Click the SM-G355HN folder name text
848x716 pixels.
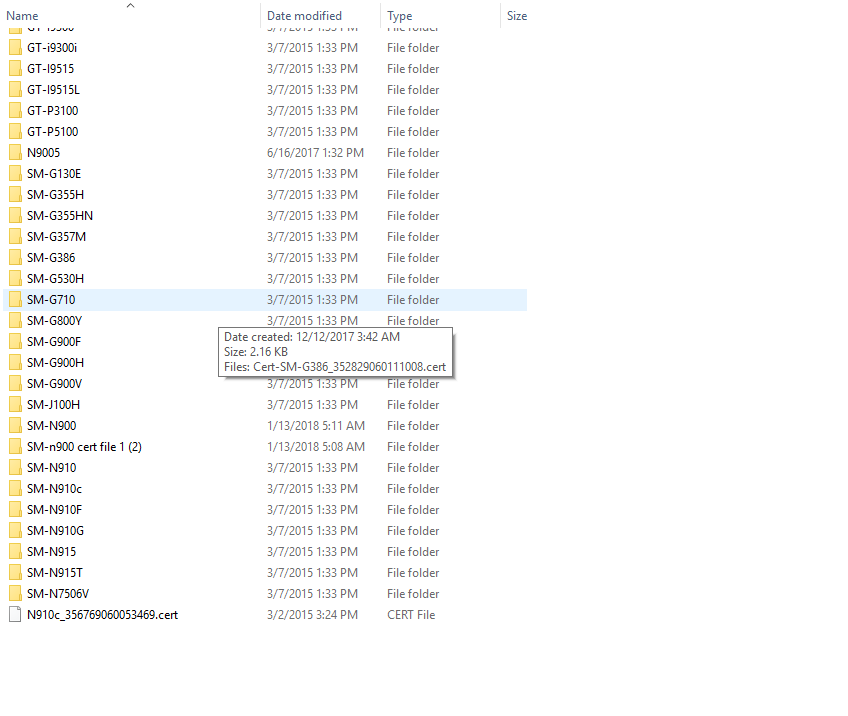click(x=60, y=216)
